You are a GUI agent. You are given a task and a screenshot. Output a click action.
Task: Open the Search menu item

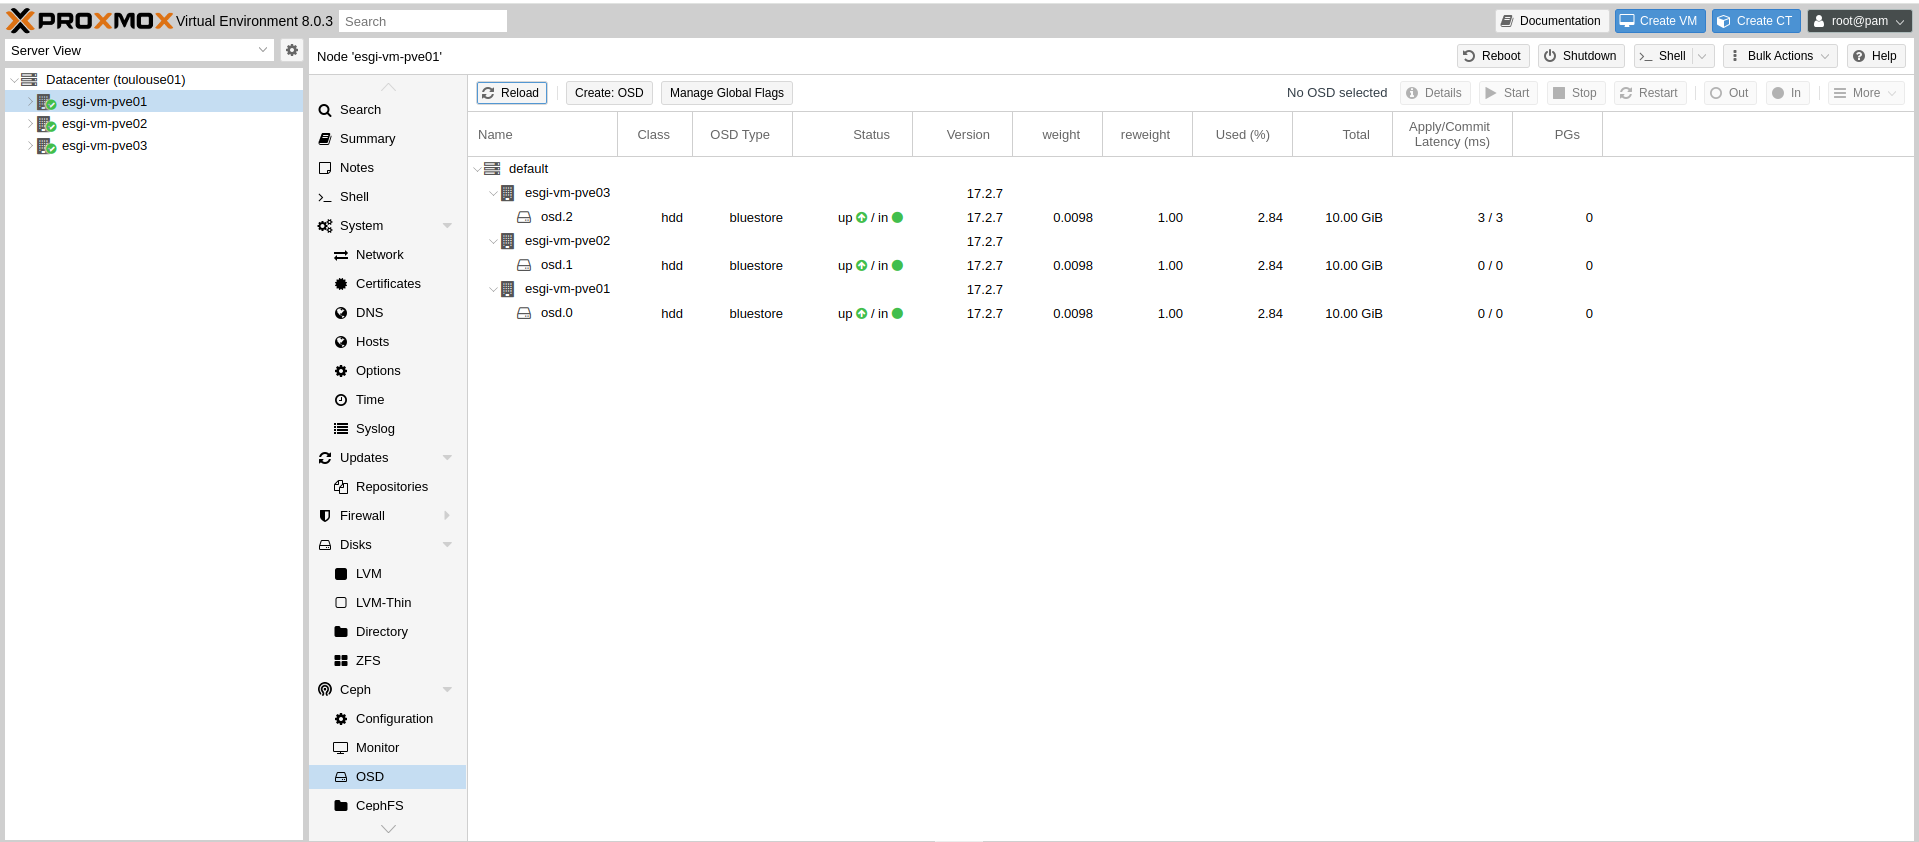[x=387, y=110]
